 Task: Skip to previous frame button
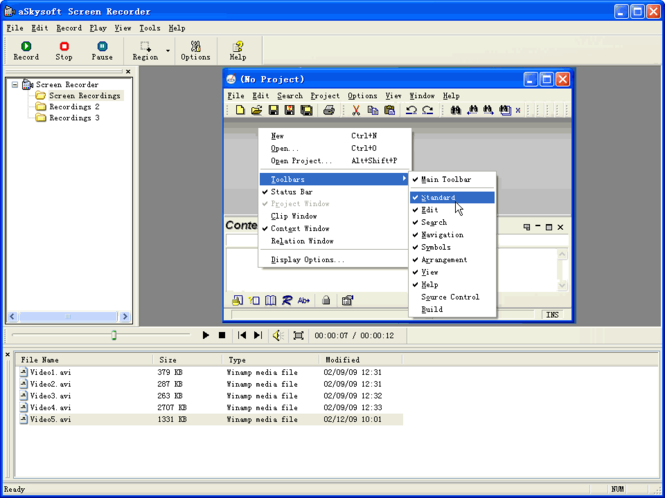coord(242,335)
